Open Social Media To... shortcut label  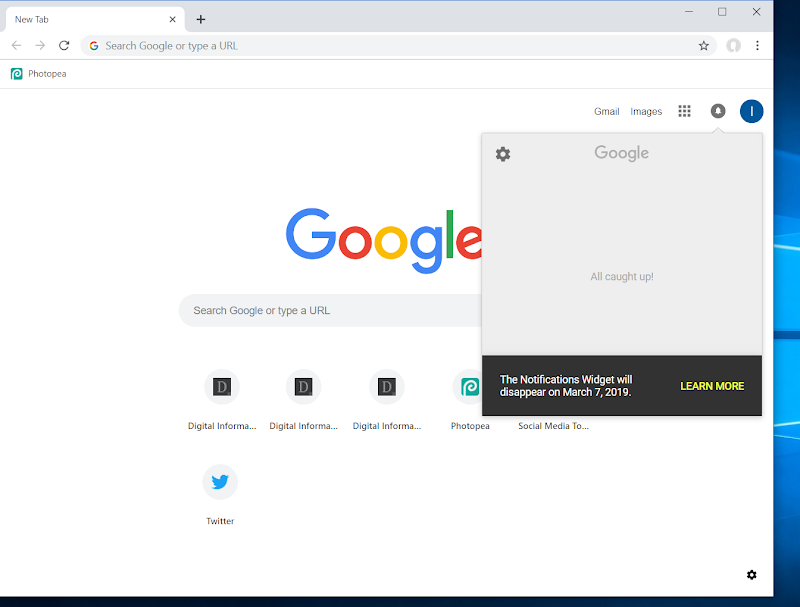[553, 426]
